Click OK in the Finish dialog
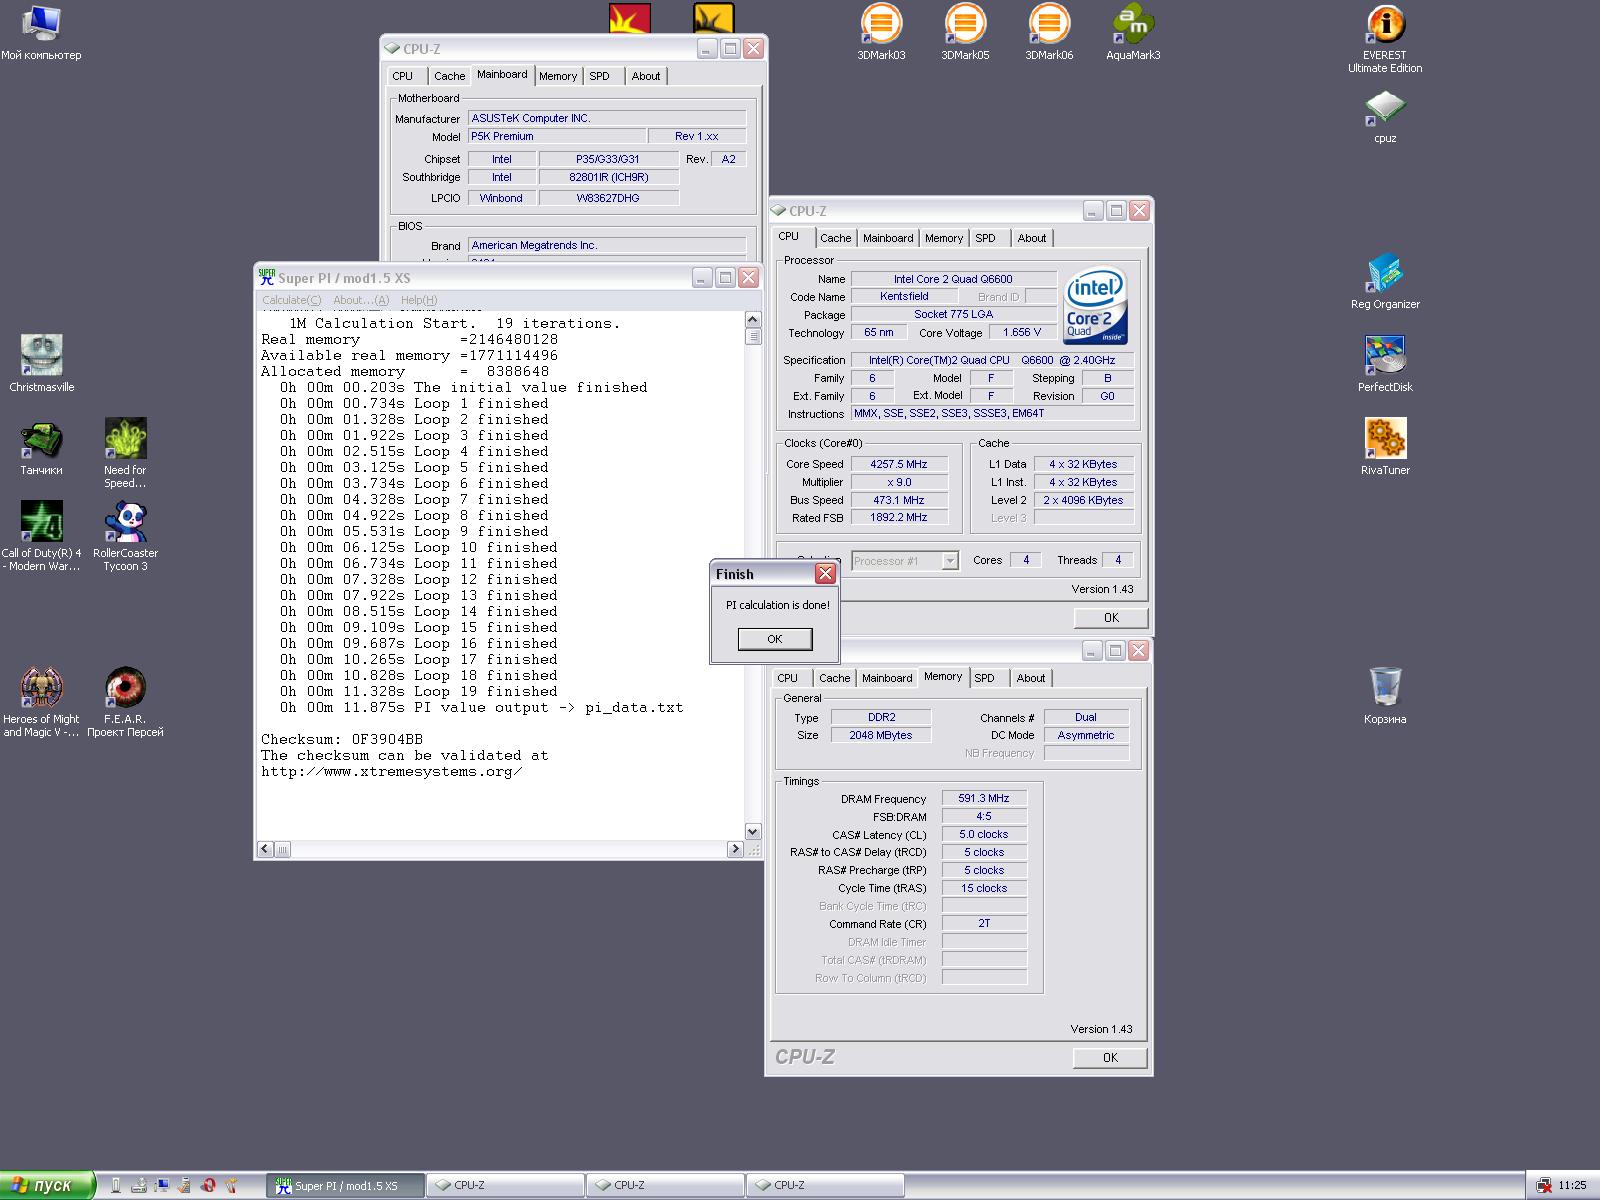Screen dimensions: 1600x1200 click(x=775, y=639)
